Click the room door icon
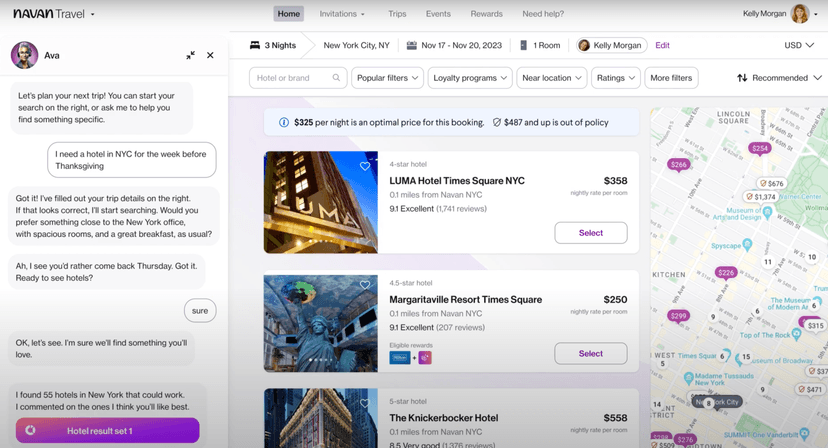This screenshot has width=828, height=448. pyautogui.click(x=523, y=45)
